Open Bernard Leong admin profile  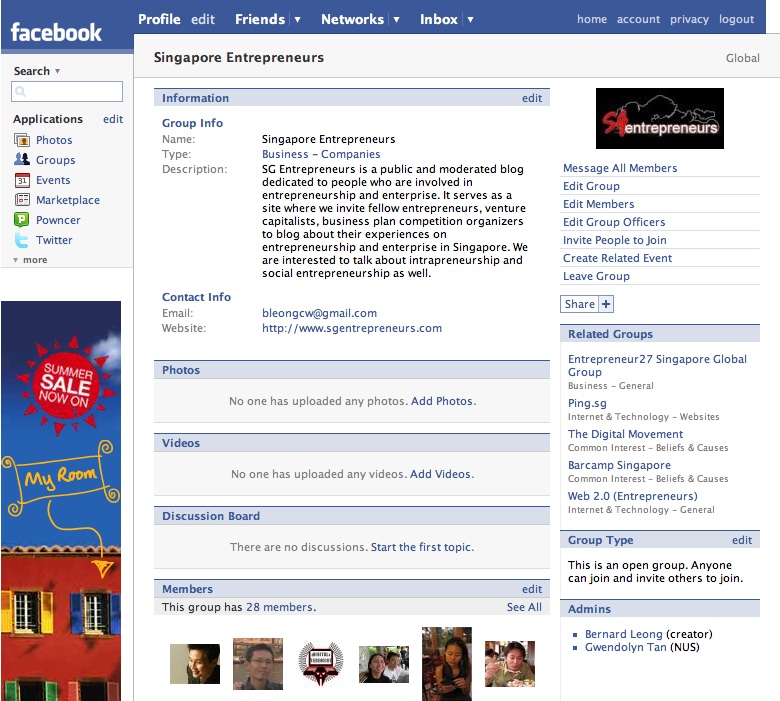[624, 634]
